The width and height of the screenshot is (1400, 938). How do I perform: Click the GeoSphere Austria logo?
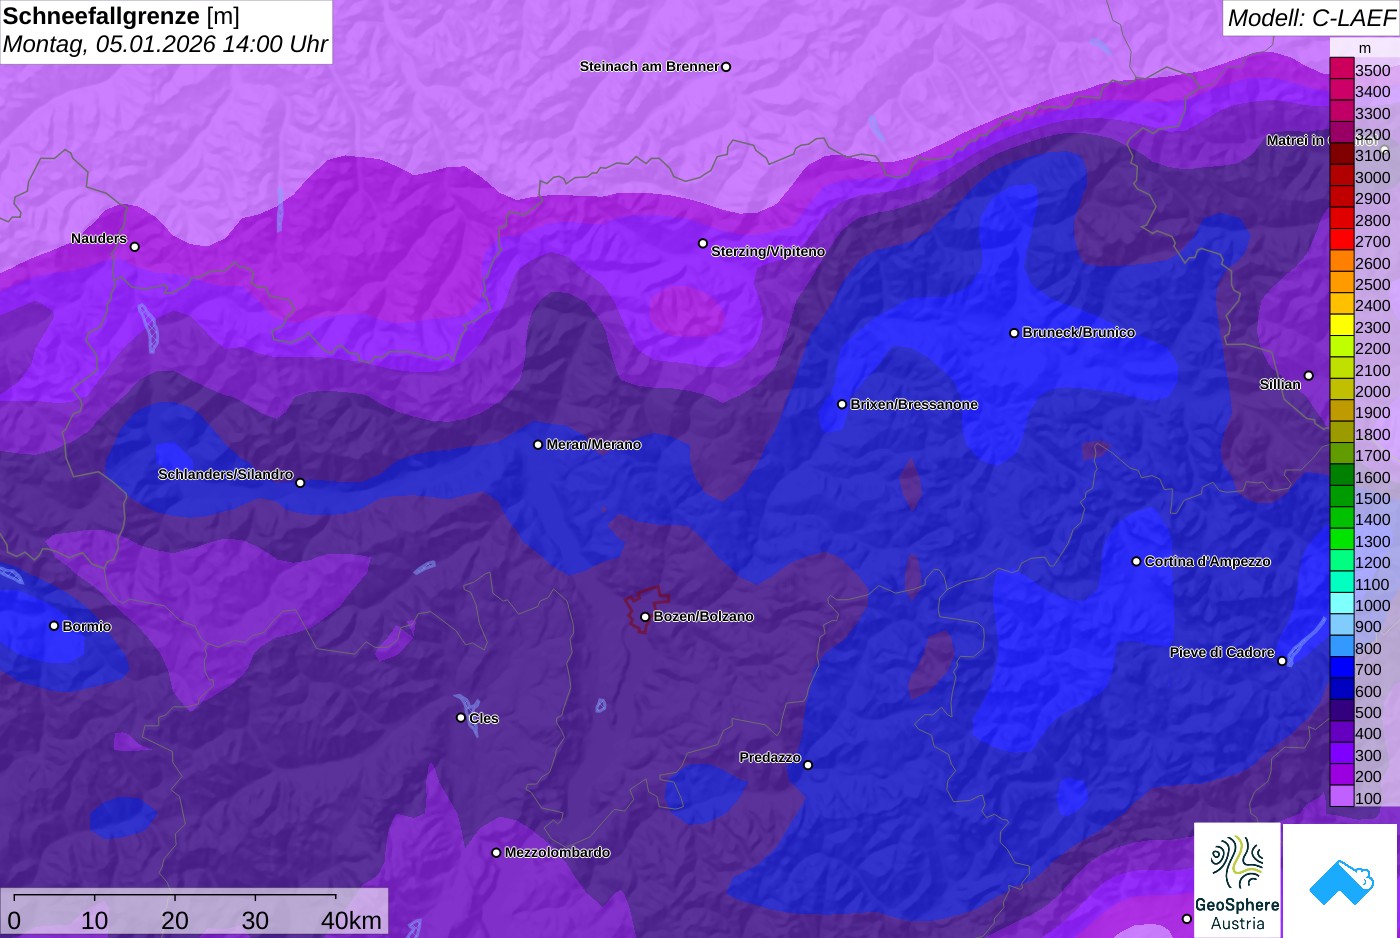click(x=1237, y=880)
